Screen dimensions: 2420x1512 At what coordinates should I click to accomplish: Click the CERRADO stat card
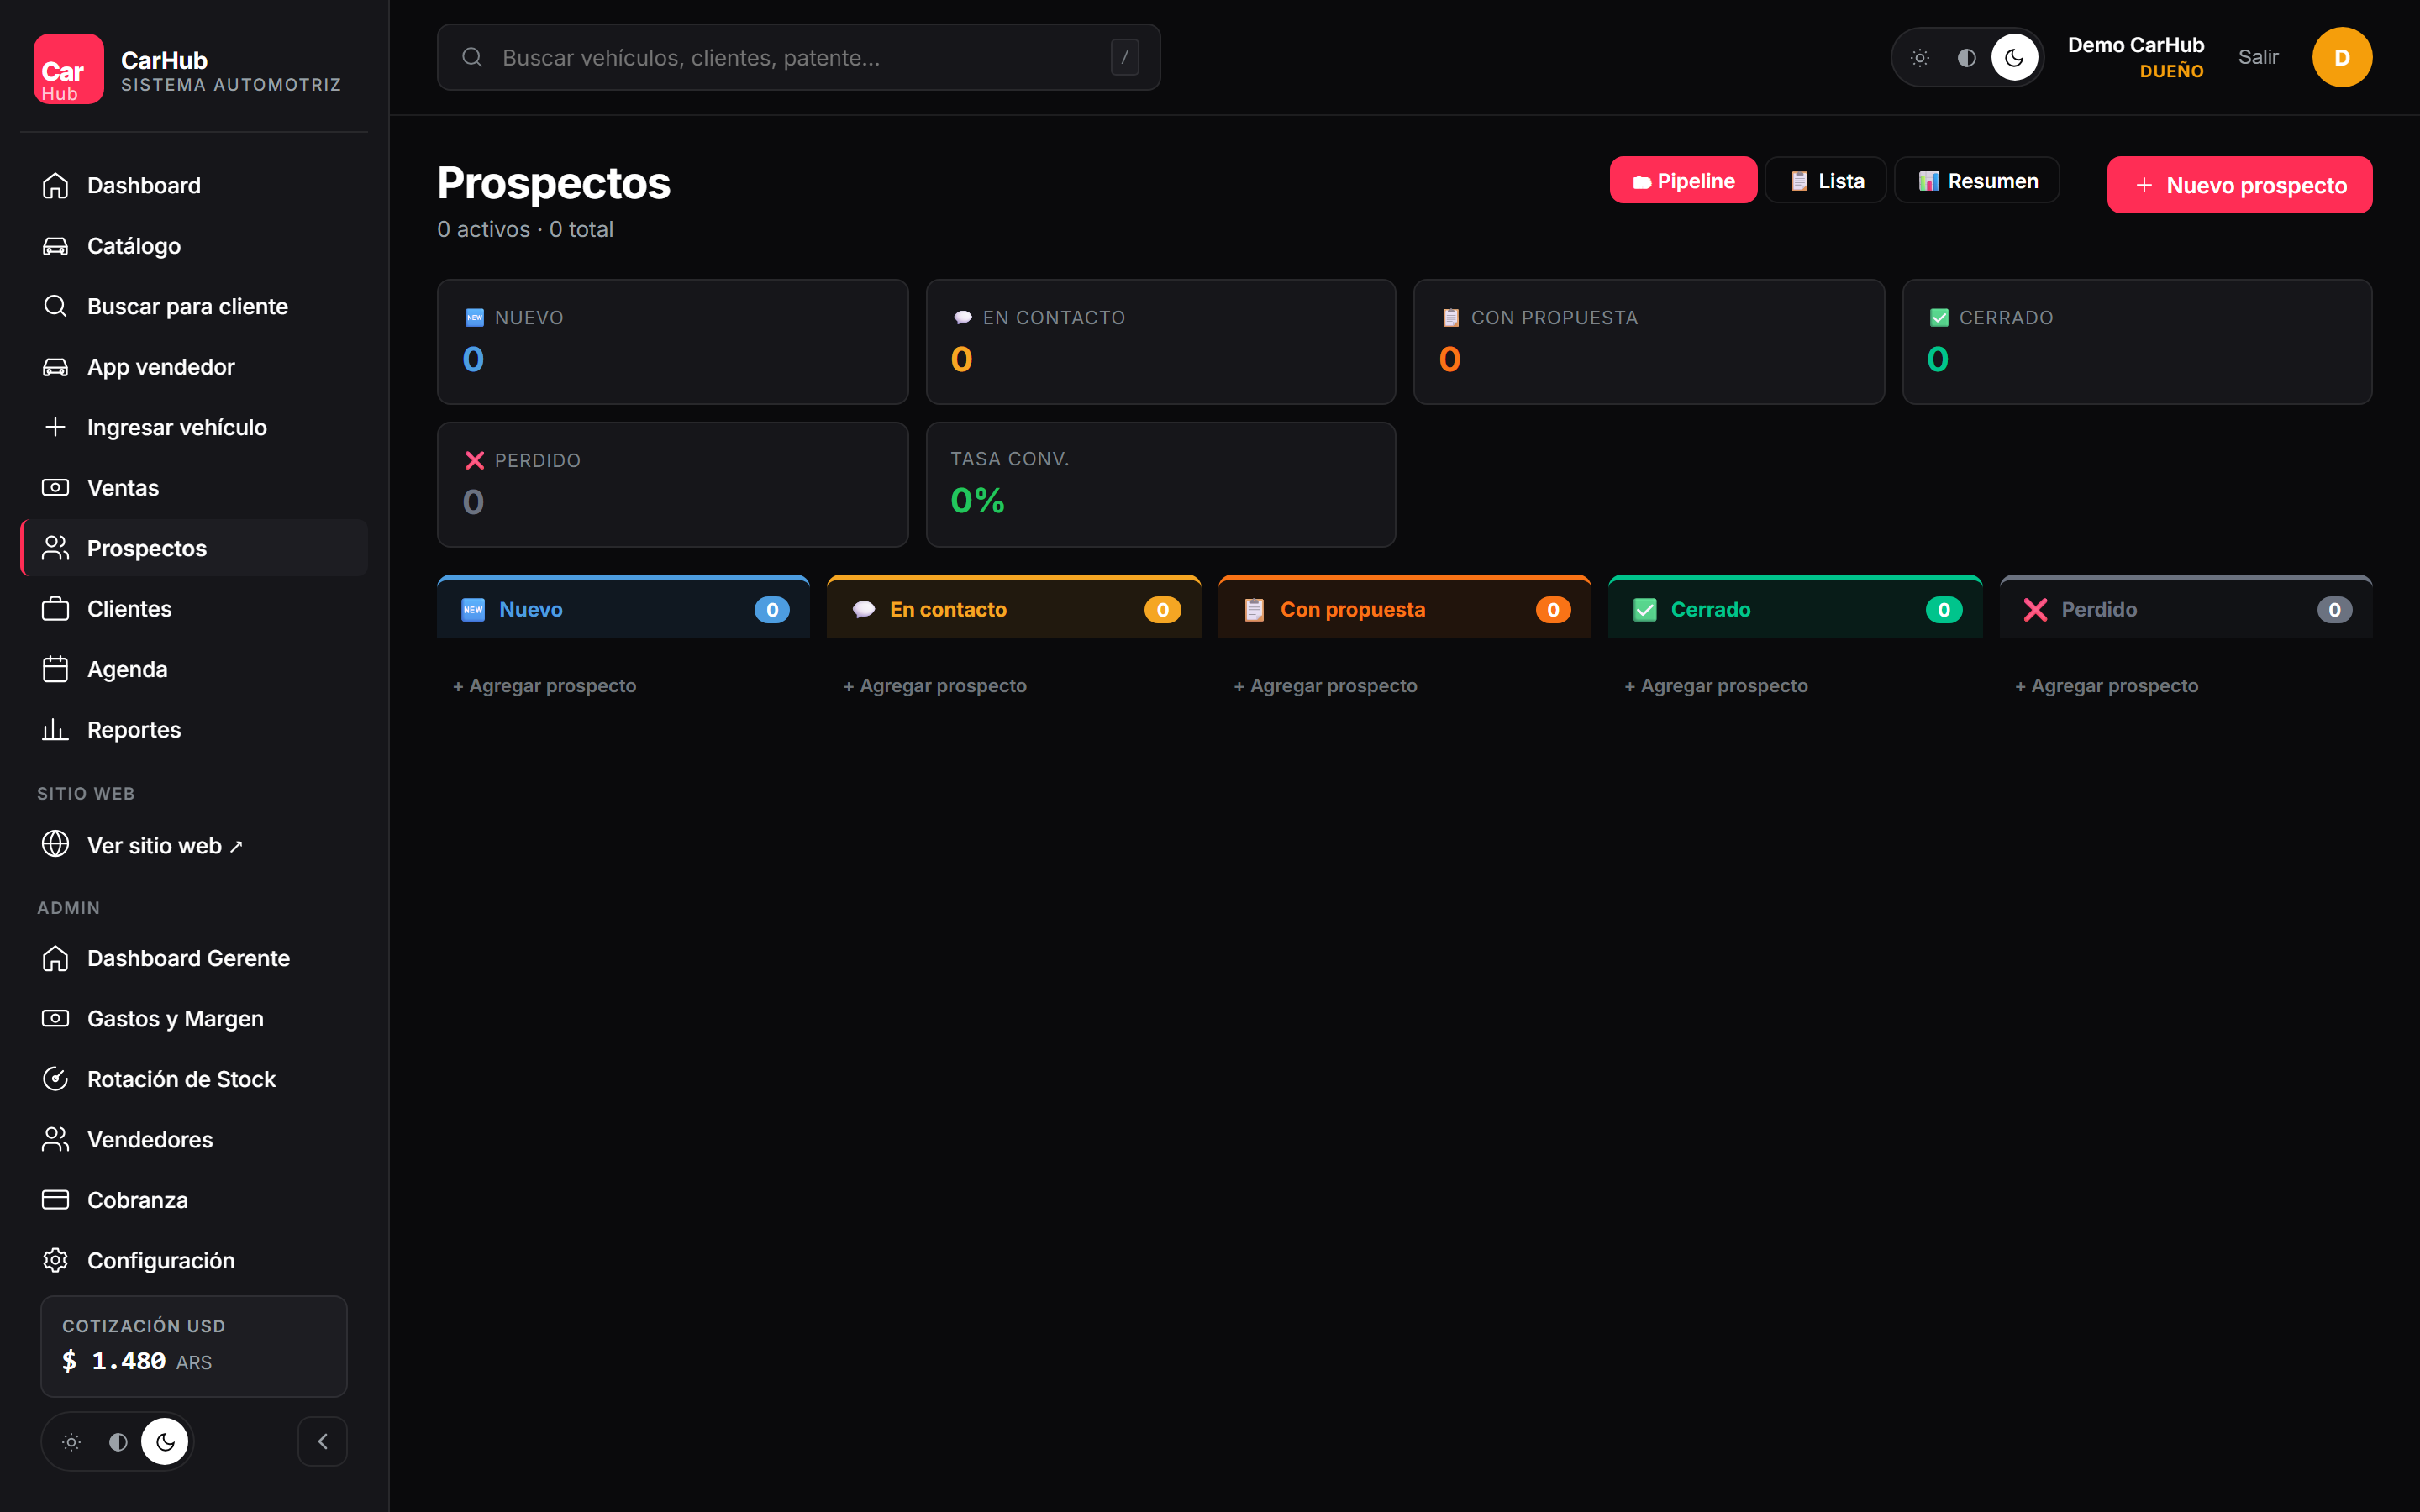(2137, 342)
